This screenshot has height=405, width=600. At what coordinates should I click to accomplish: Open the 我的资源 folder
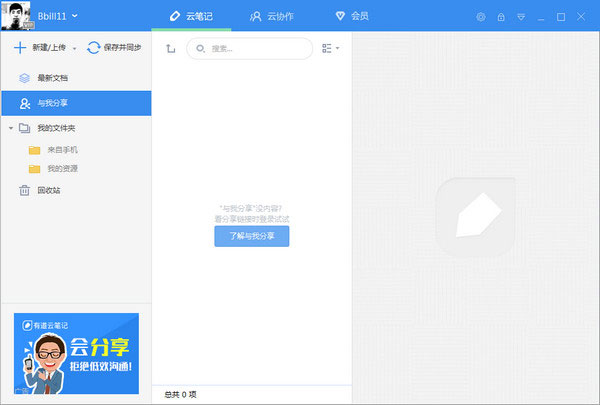point(62,168)
